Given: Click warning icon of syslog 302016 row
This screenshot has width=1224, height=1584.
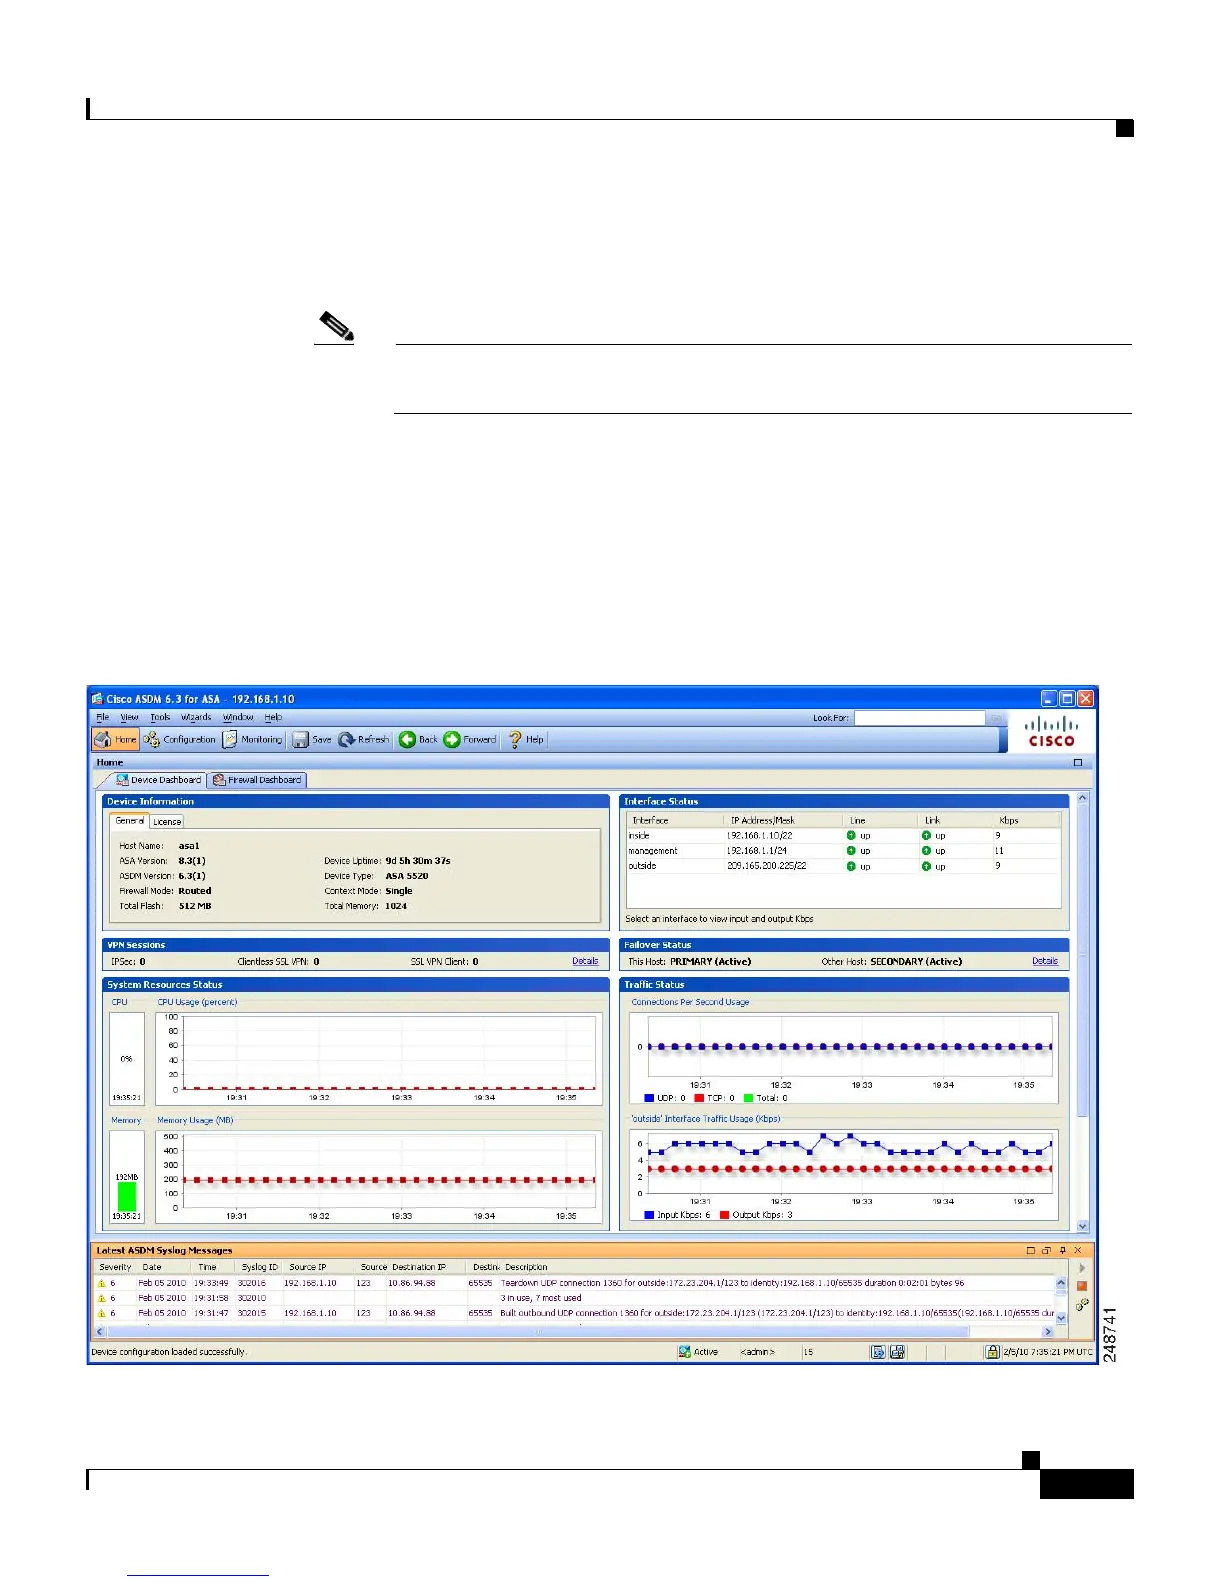Looking at the screenshot, I should (x=101, y=1283).
